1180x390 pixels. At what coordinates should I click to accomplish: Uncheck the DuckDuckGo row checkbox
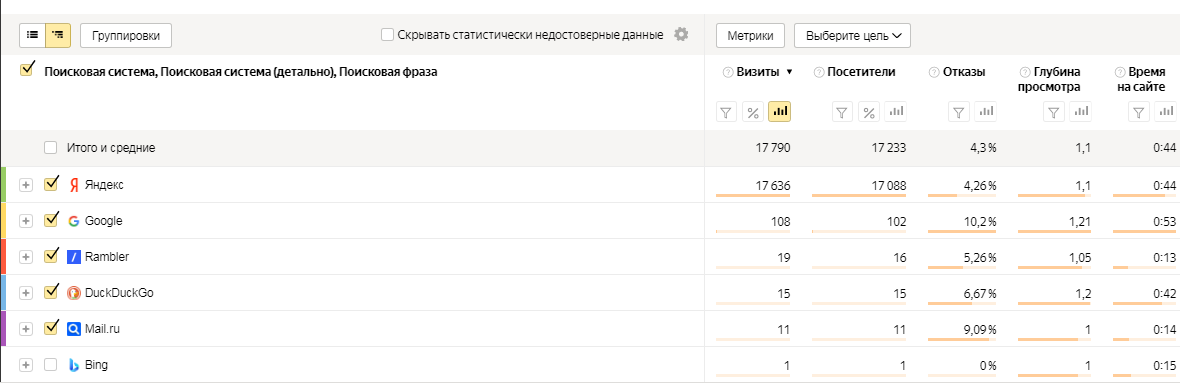pyautogui.click(x=51, y=291)
